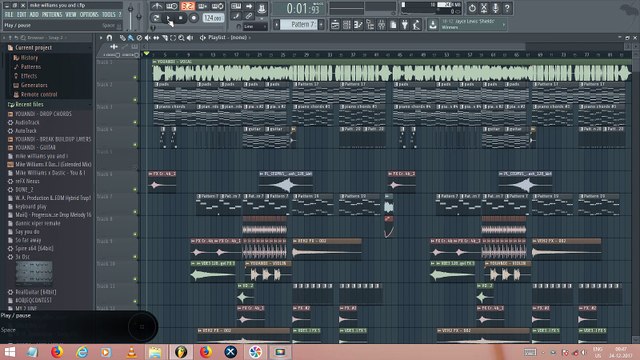Image resolution: width=640 pixels, height=360 pixels.
Task: Open the piano roll icon
Action: tap(358, 25)
